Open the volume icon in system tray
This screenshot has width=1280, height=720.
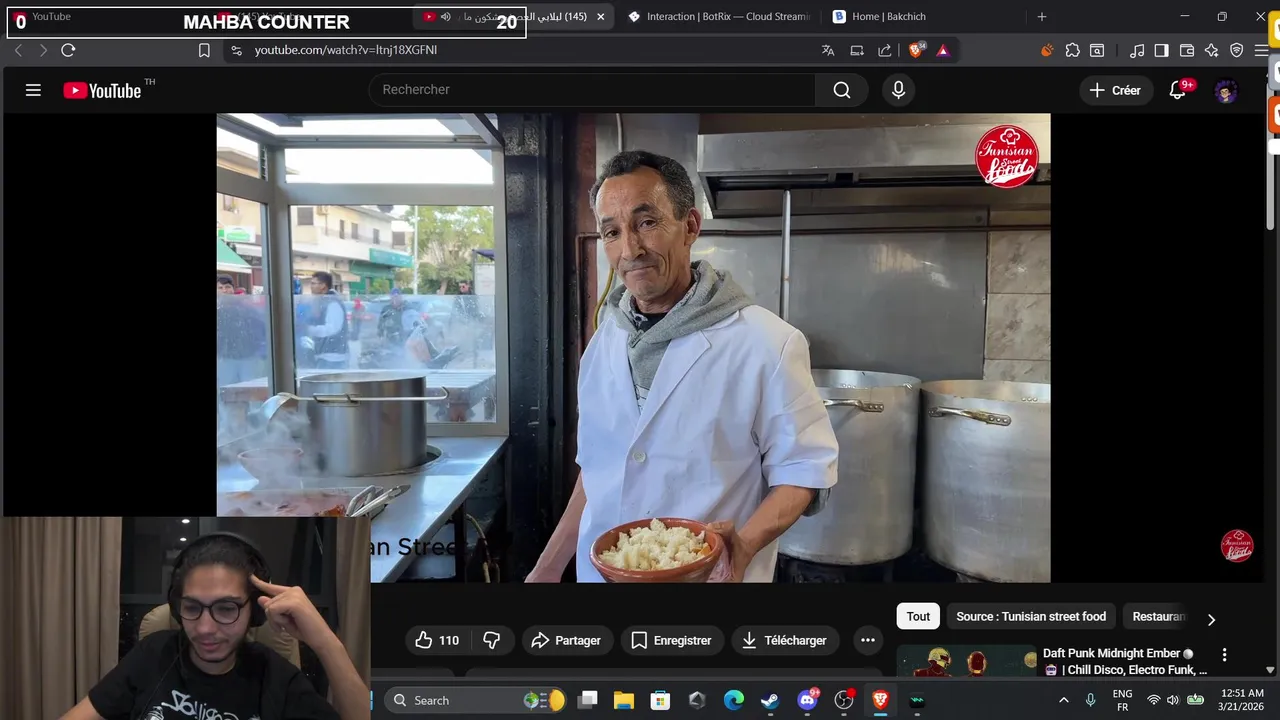1173,700
